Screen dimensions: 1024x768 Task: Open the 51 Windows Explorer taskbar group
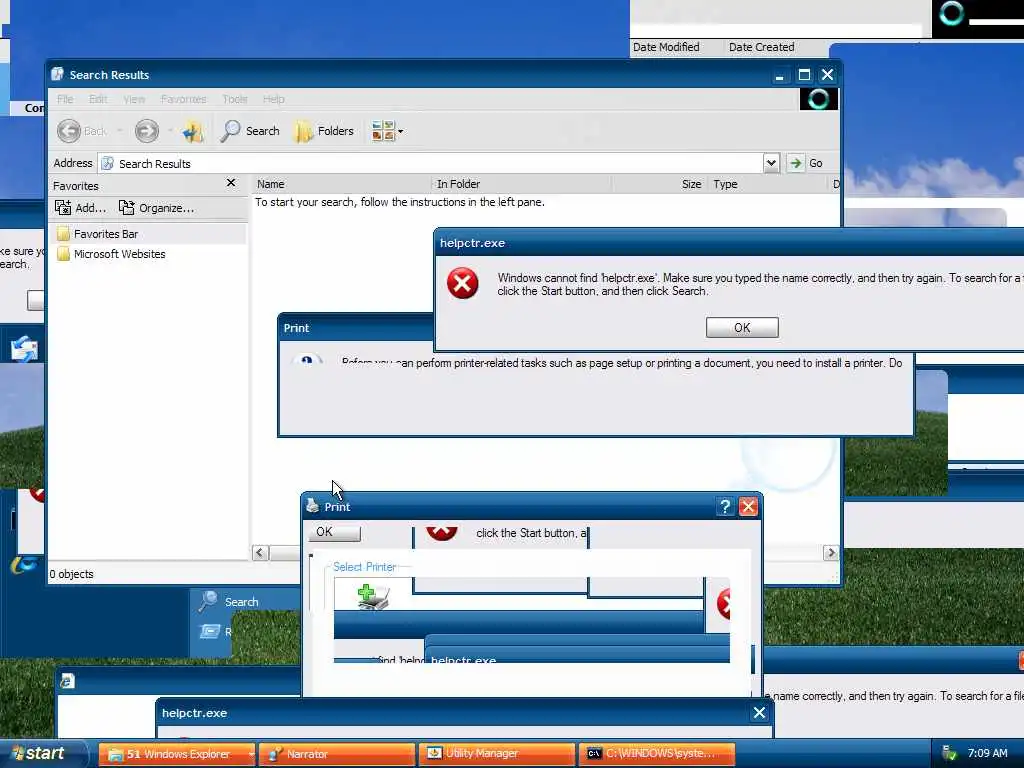tap(176, 754)
